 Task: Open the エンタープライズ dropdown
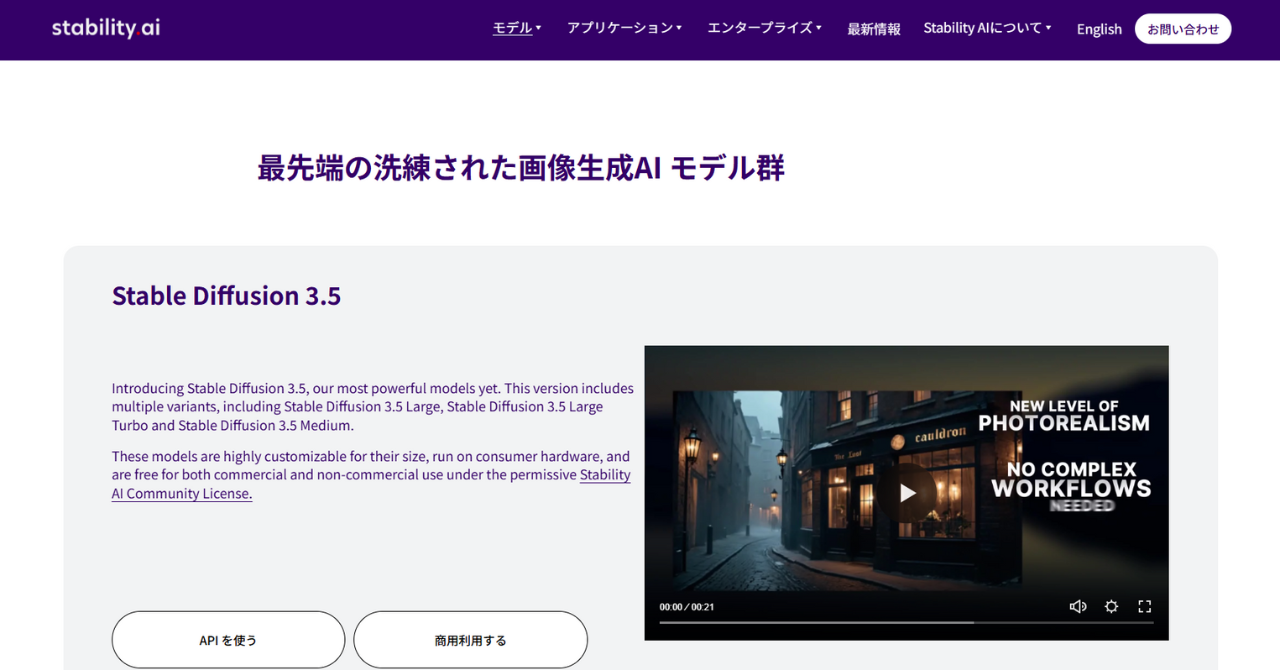[764, 28]
